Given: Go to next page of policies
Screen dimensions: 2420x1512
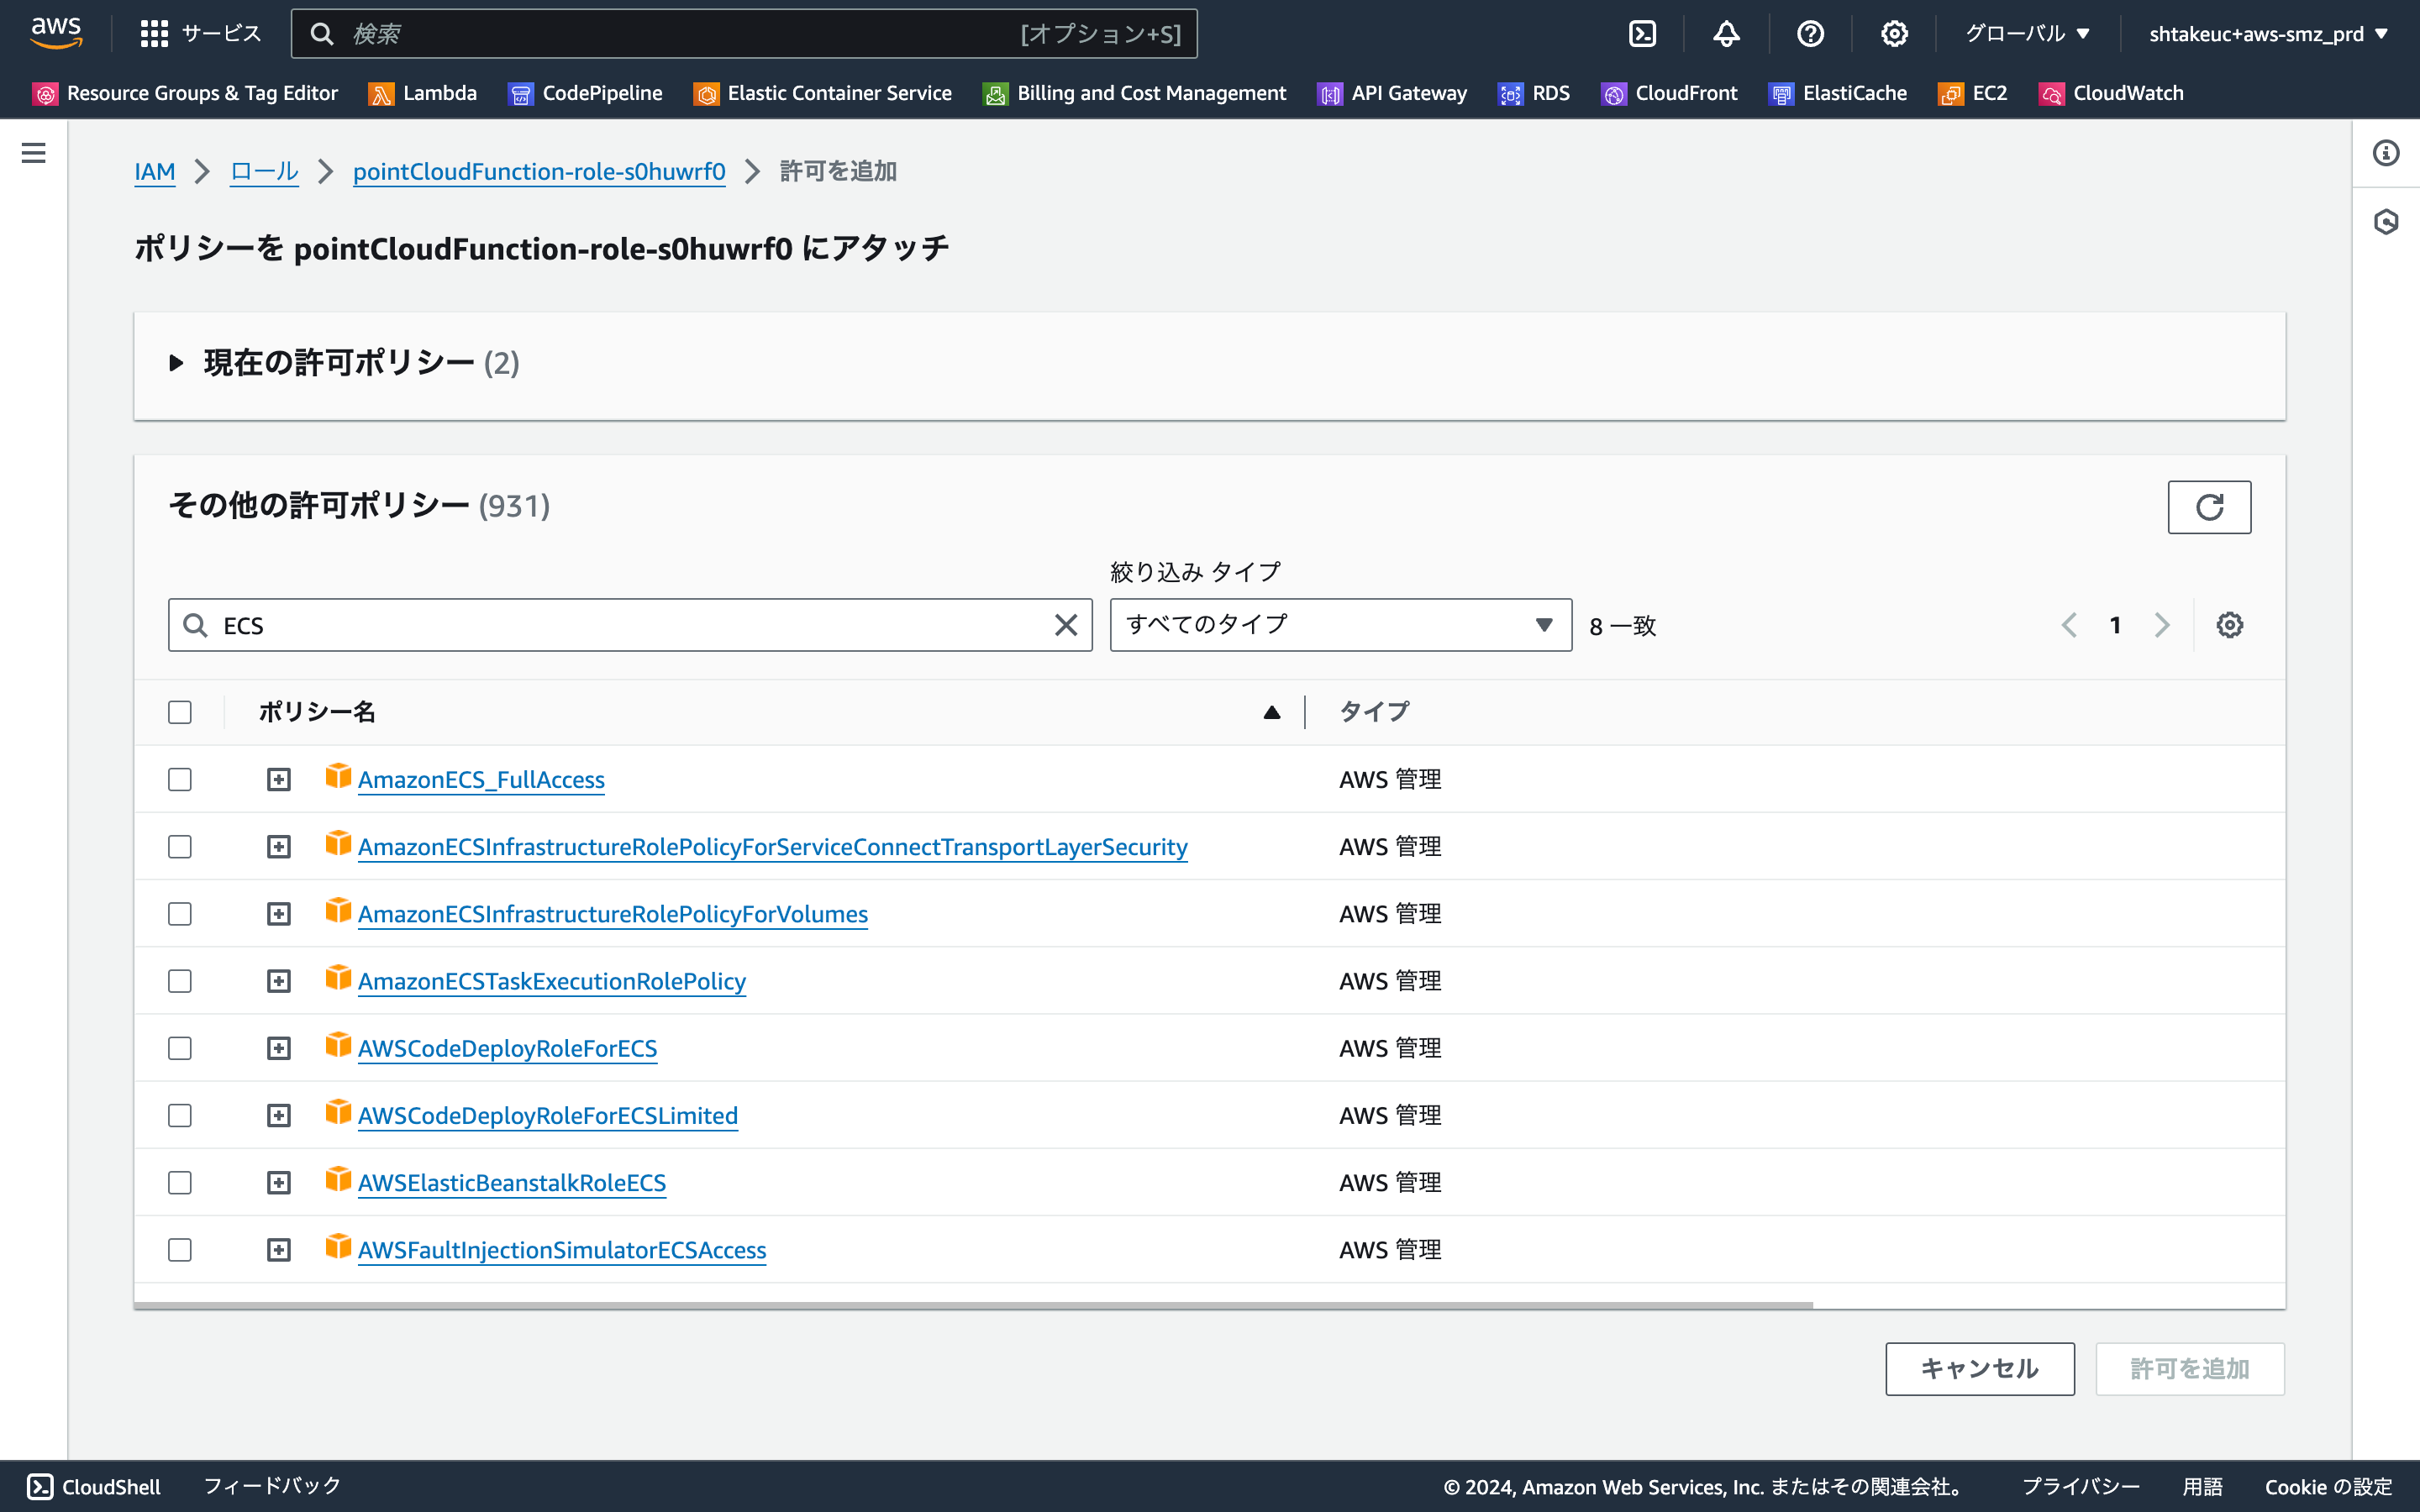Looking at the screenshot, I should tap(2162, 625).
